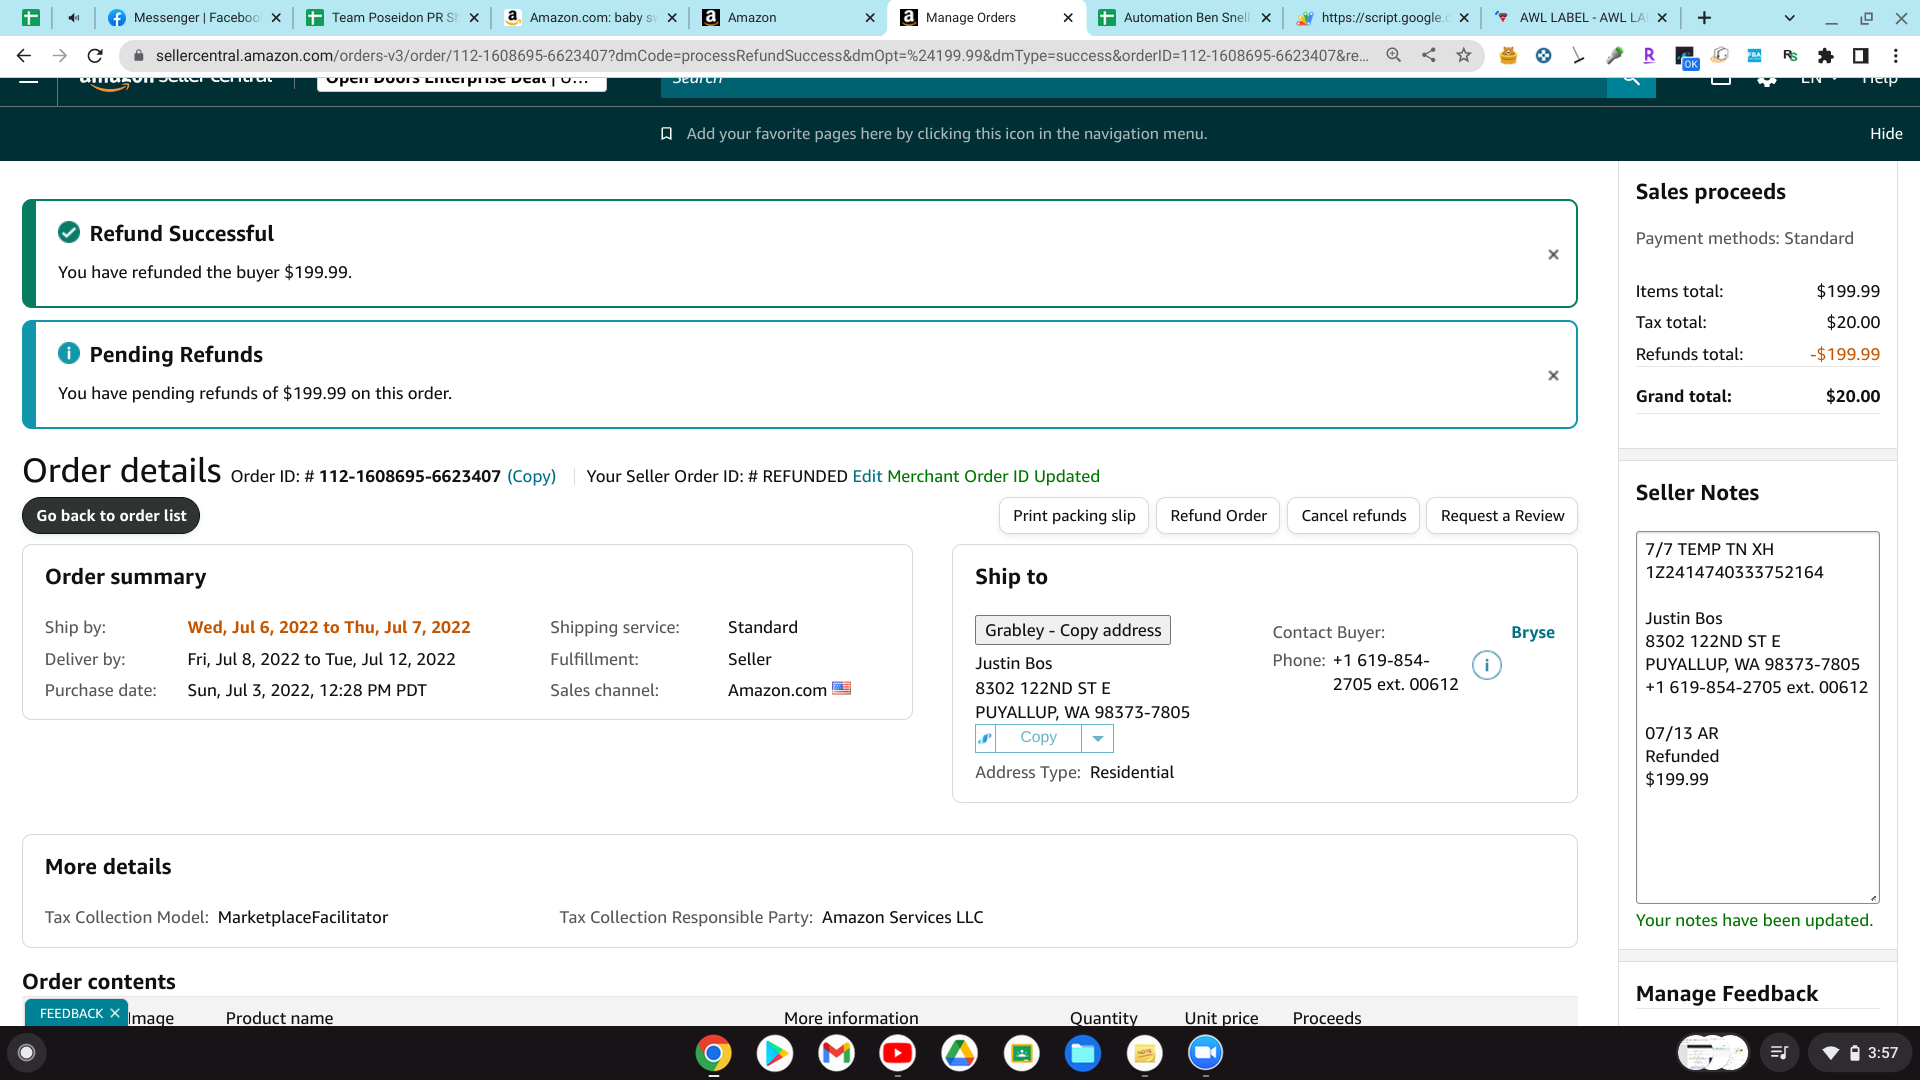Open the Refund Order button
The image size is (1920, 1080).
(1218, 516)
